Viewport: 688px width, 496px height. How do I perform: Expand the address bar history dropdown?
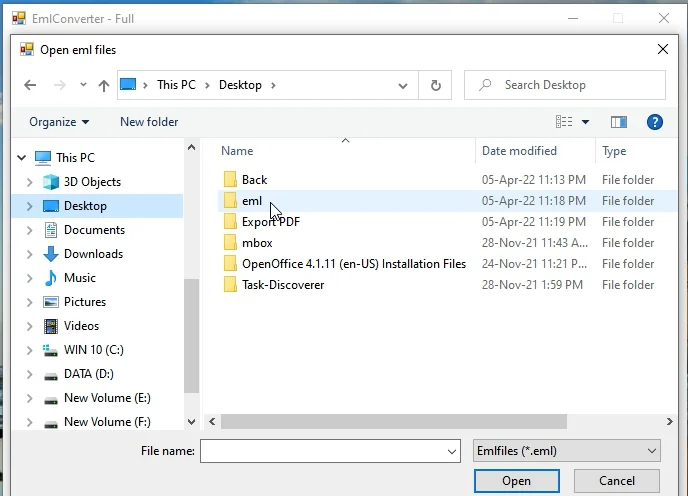pos(402,86)
